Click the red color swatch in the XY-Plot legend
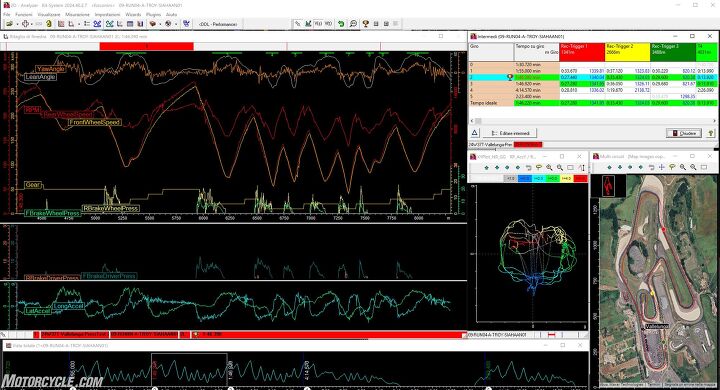This screenshot has height=390, width=720. 580,178
